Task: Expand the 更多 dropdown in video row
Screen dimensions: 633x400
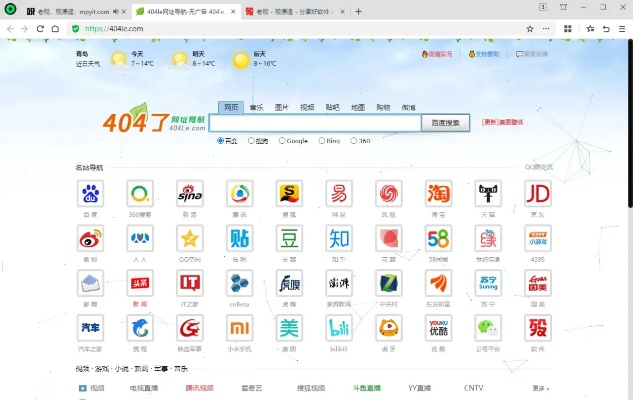Action: 541,388
